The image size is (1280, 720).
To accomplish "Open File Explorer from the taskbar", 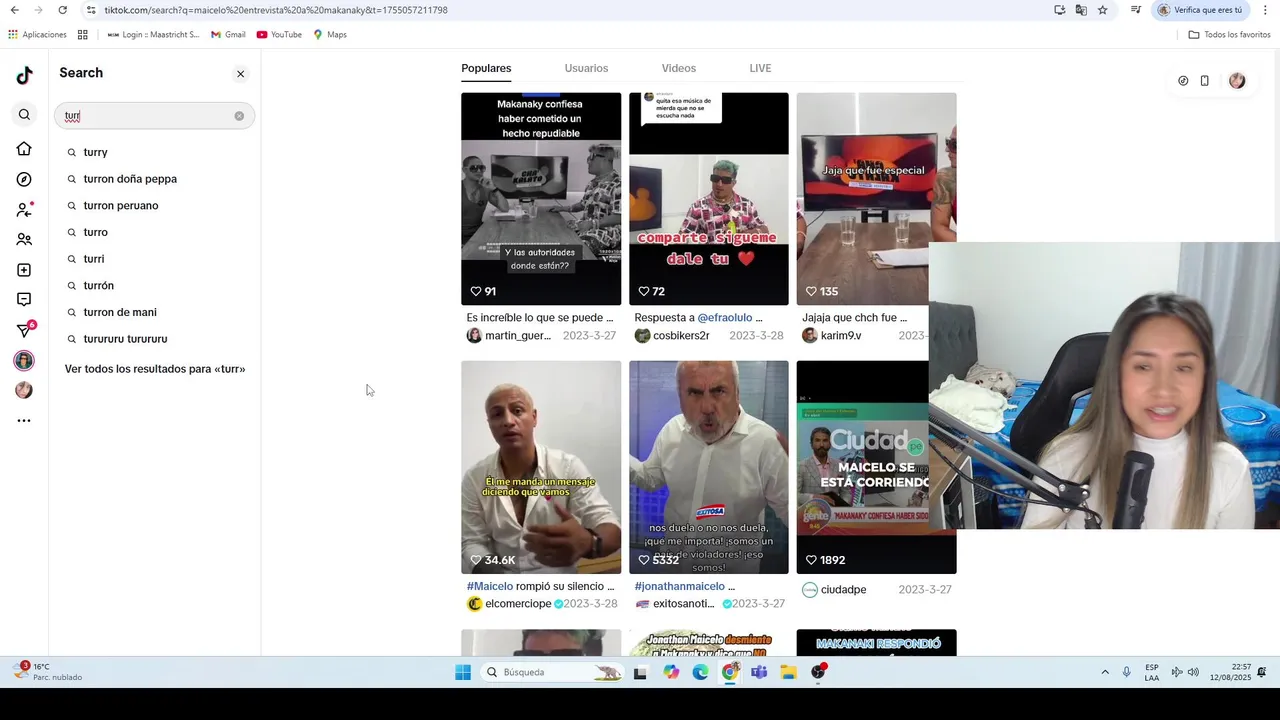I will [x=788, y=672].
